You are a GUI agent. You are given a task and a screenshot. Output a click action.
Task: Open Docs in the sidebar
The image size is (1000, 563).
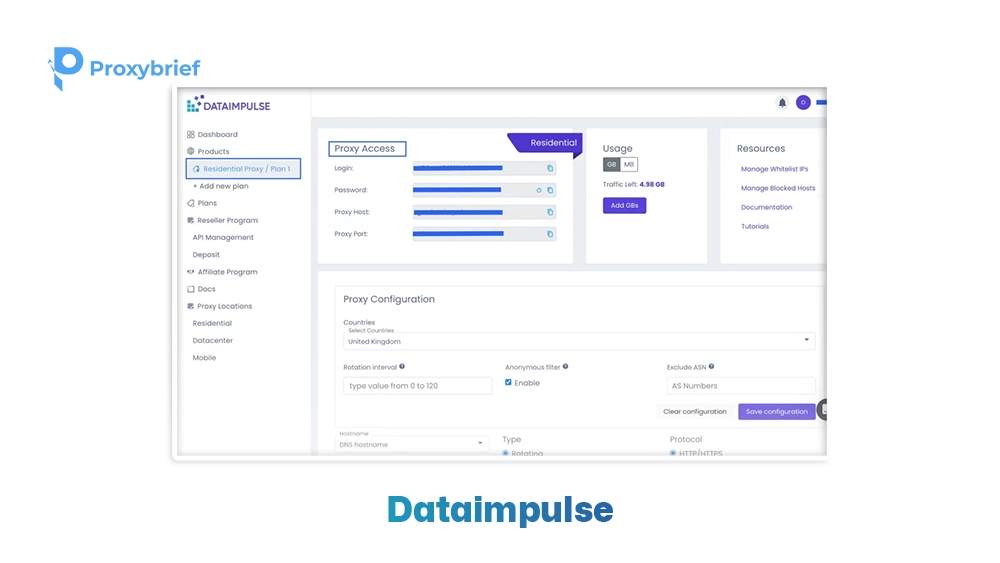206,289
